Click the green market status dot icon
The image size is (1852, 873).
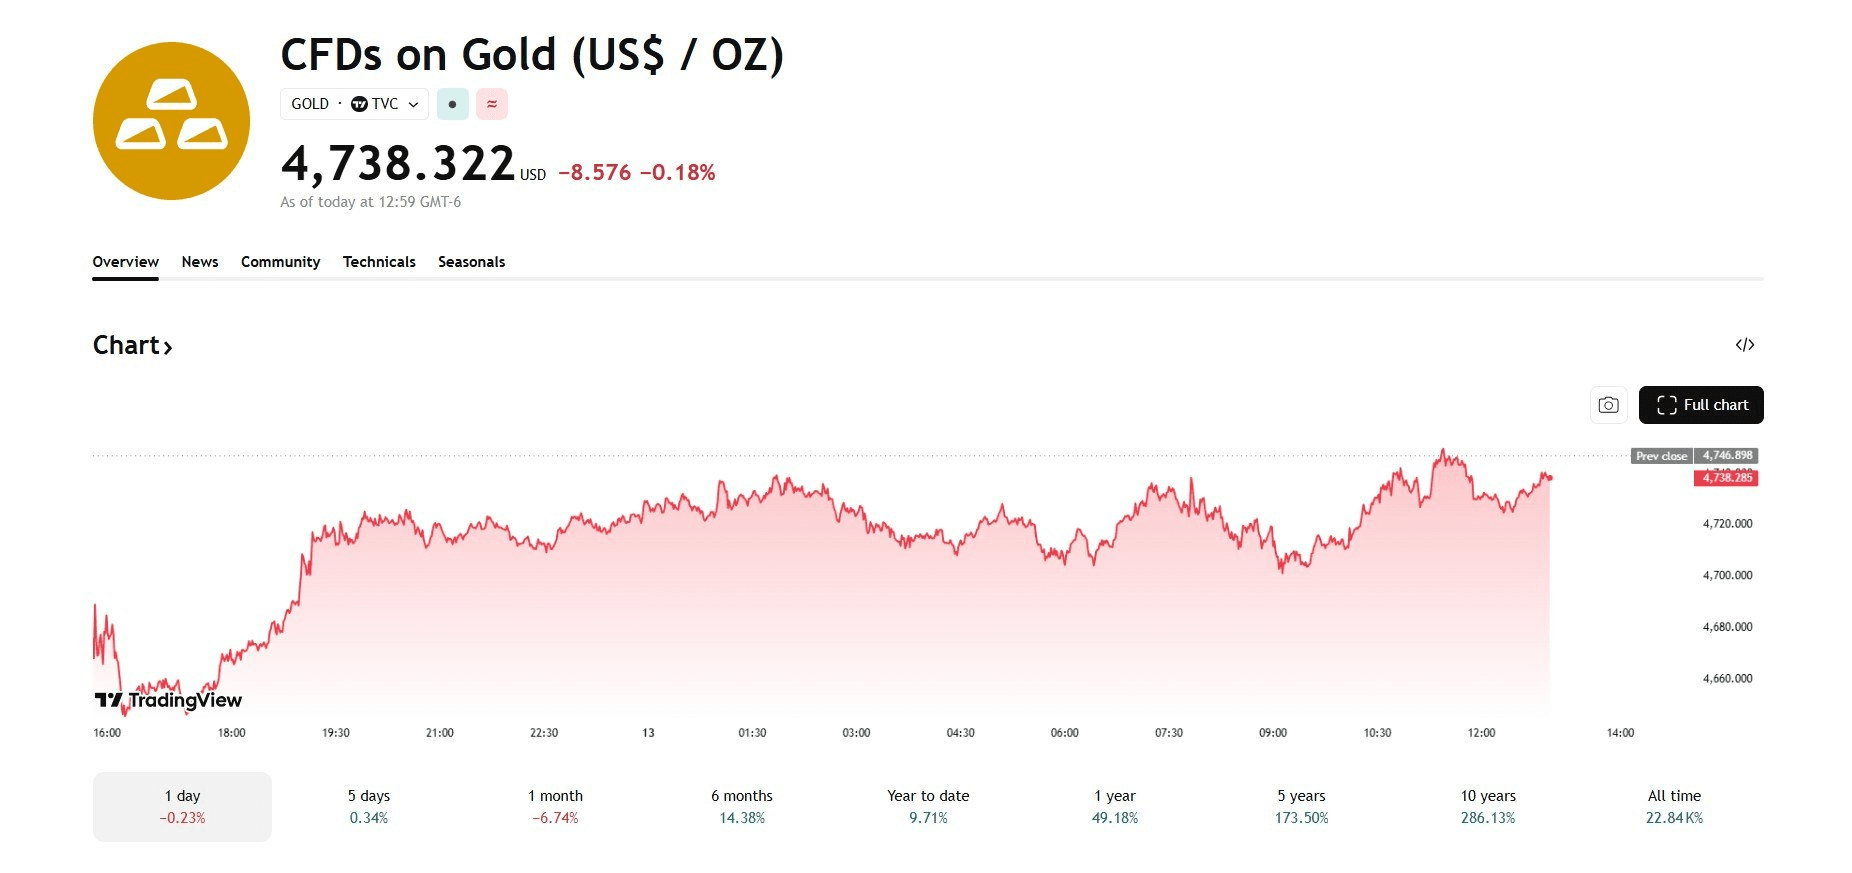(452, 104)
